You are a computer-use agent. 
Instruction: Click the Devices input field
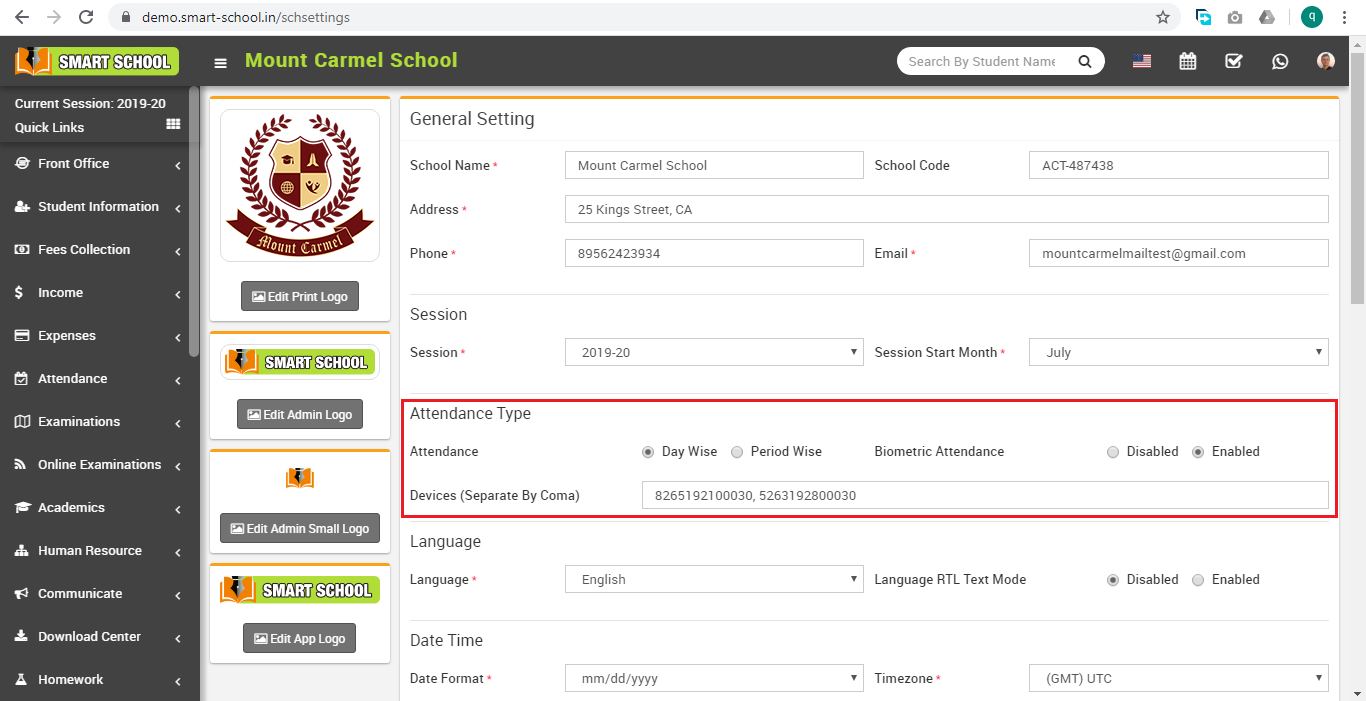[984, 495]
